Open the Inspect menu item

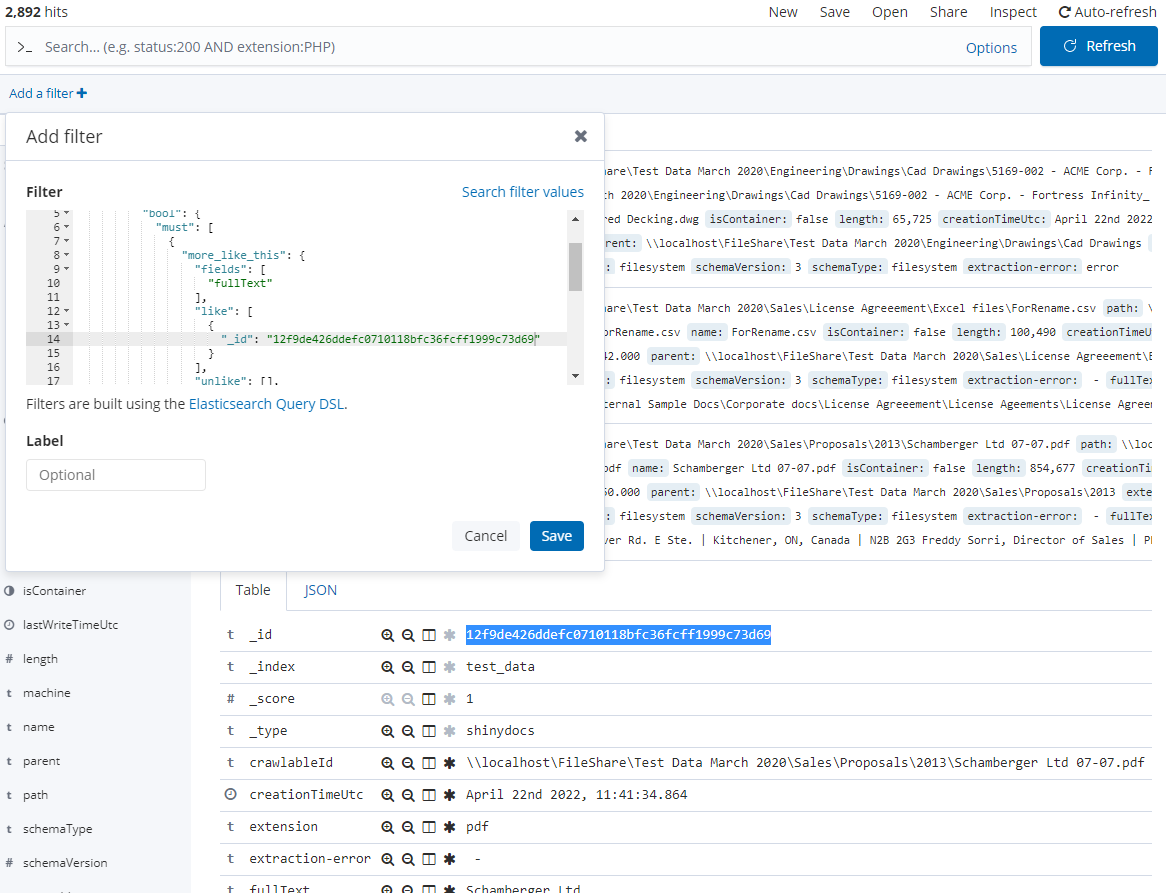(1013, 12)
